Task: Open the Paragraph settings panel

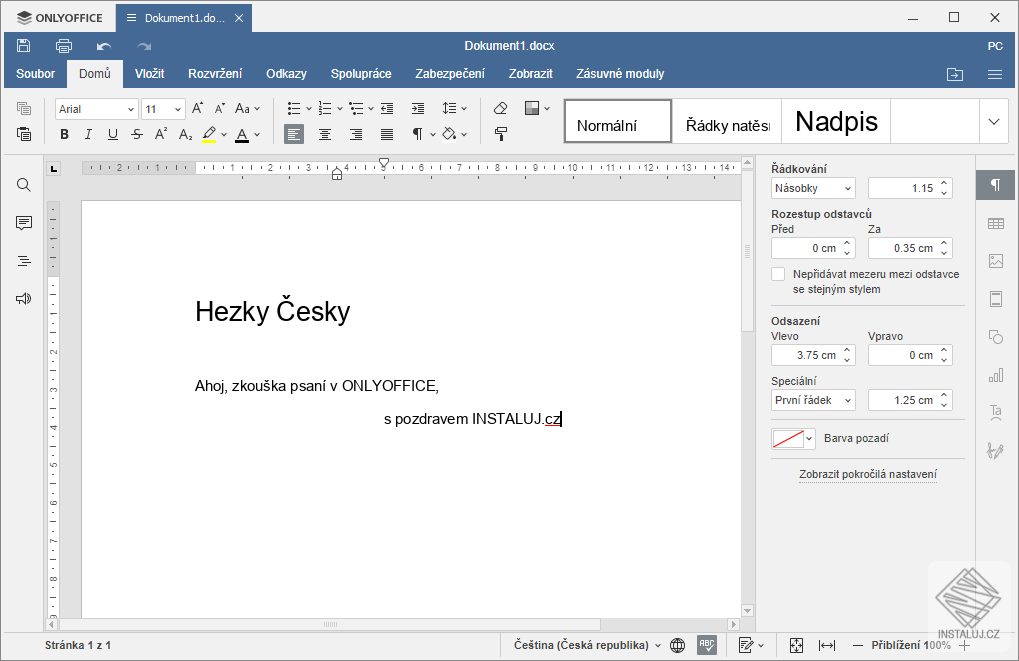Action: tap(995, 185)
